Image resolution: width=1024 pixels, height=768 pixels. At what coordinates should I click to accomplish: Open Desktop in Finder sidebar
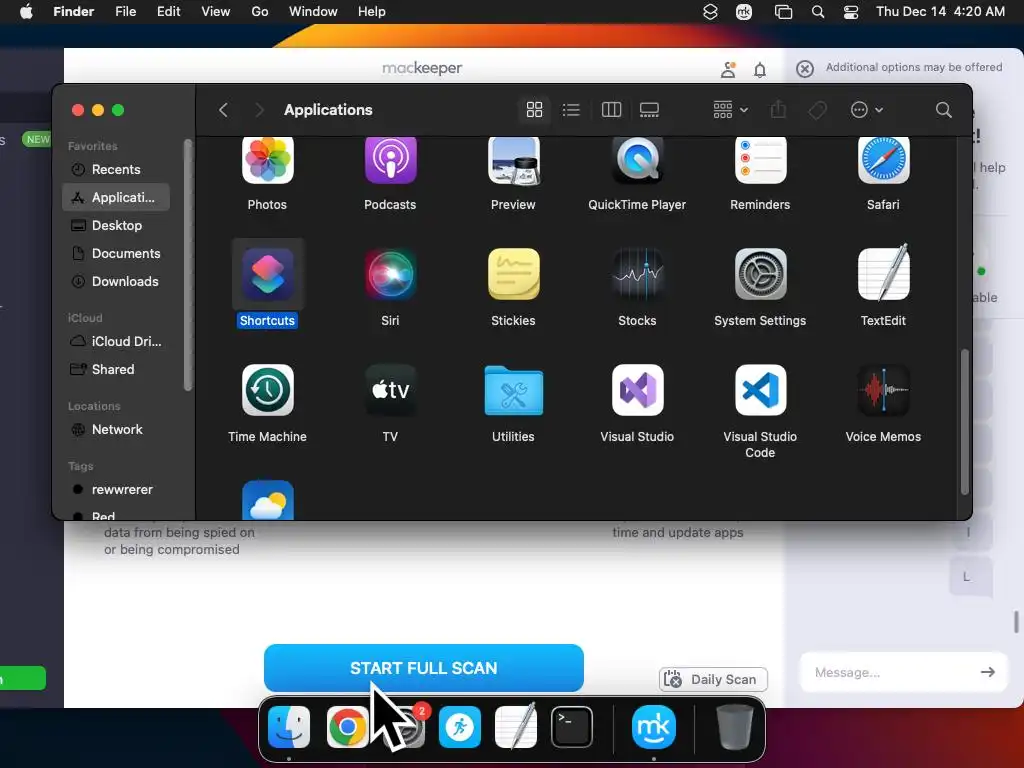(x=116, y=225)
